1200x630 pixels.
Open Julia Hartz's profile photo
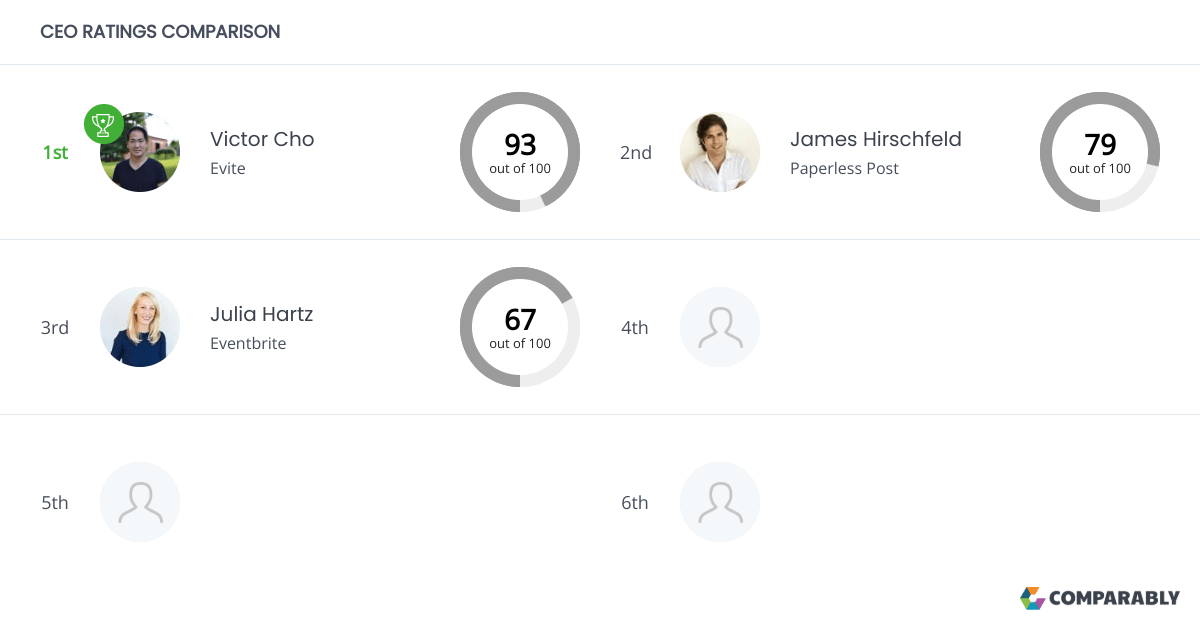click(x=140, y=327)
